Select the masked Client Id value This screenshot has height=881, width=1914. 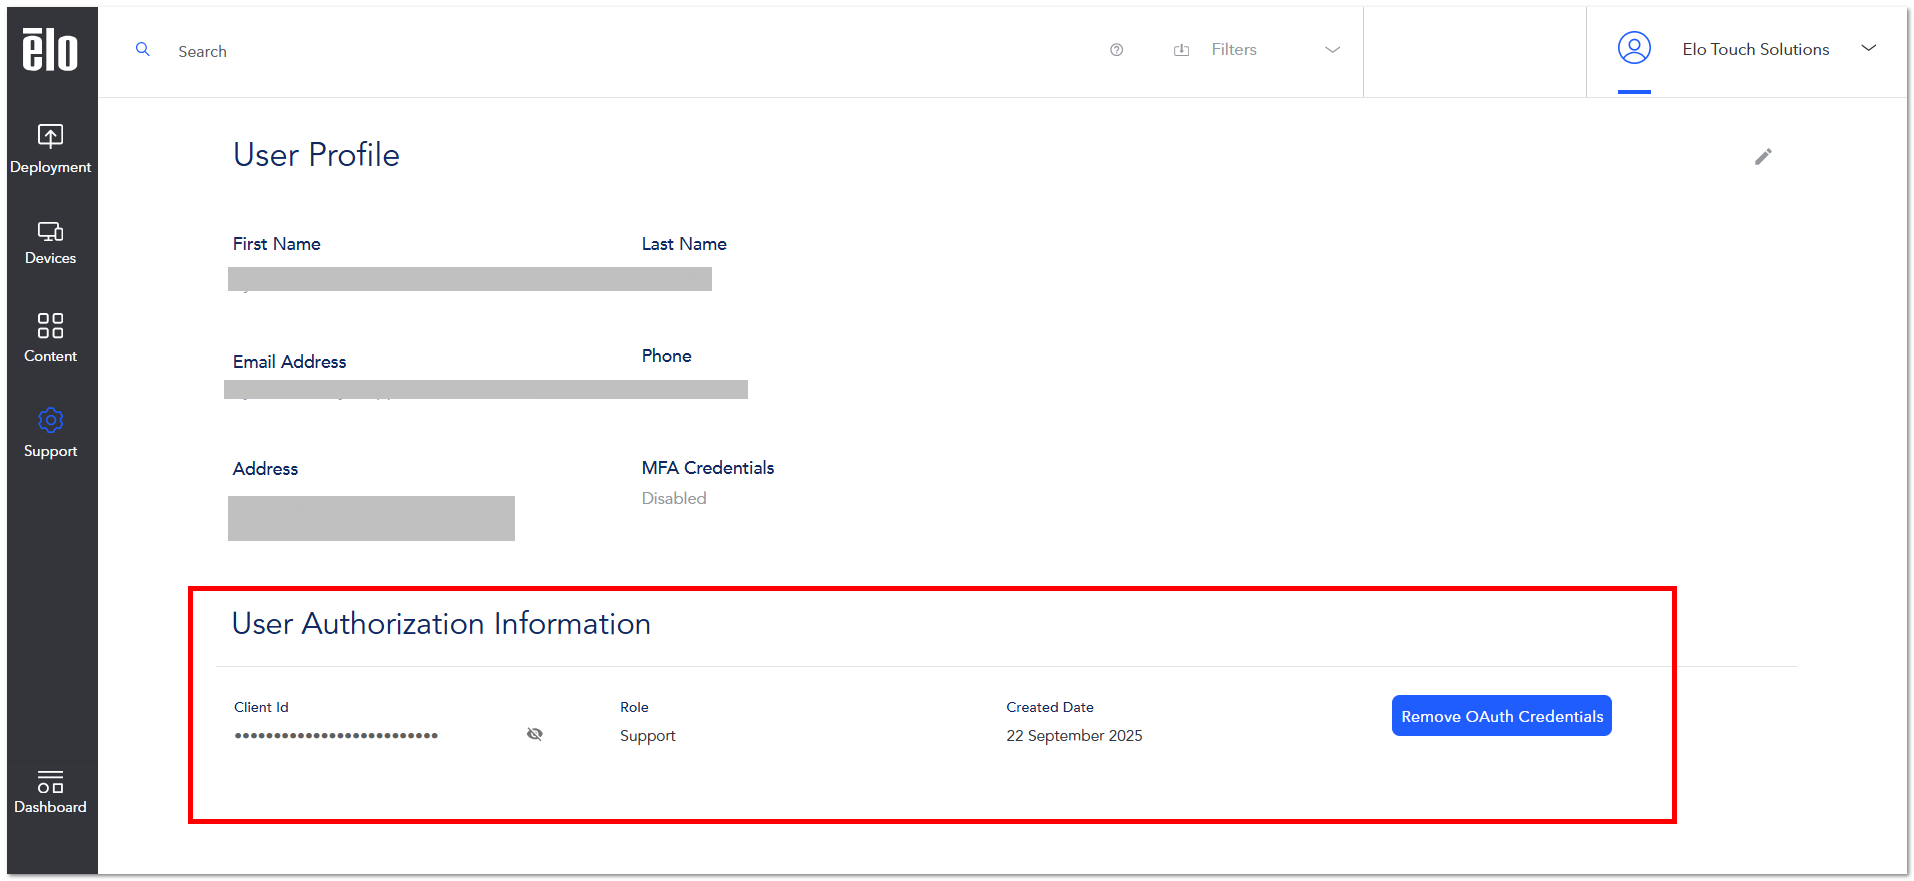tap(336, 736)
